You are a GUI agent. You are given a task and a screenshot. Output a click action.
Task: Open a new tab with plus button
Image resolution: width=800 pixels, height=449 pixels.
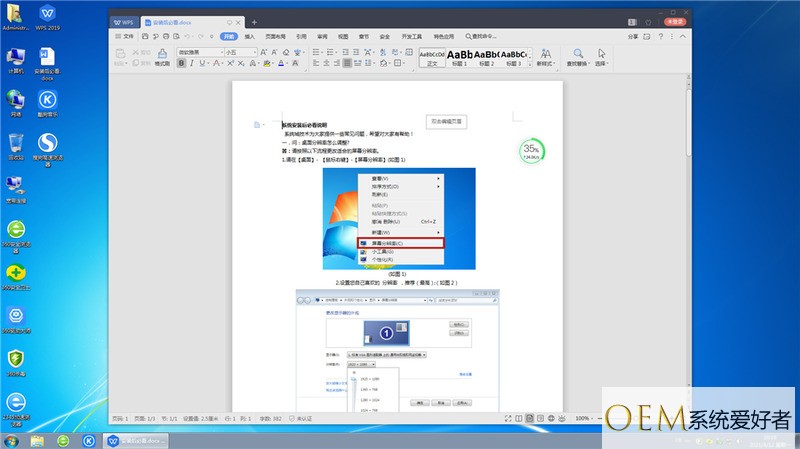pos(254,21)
